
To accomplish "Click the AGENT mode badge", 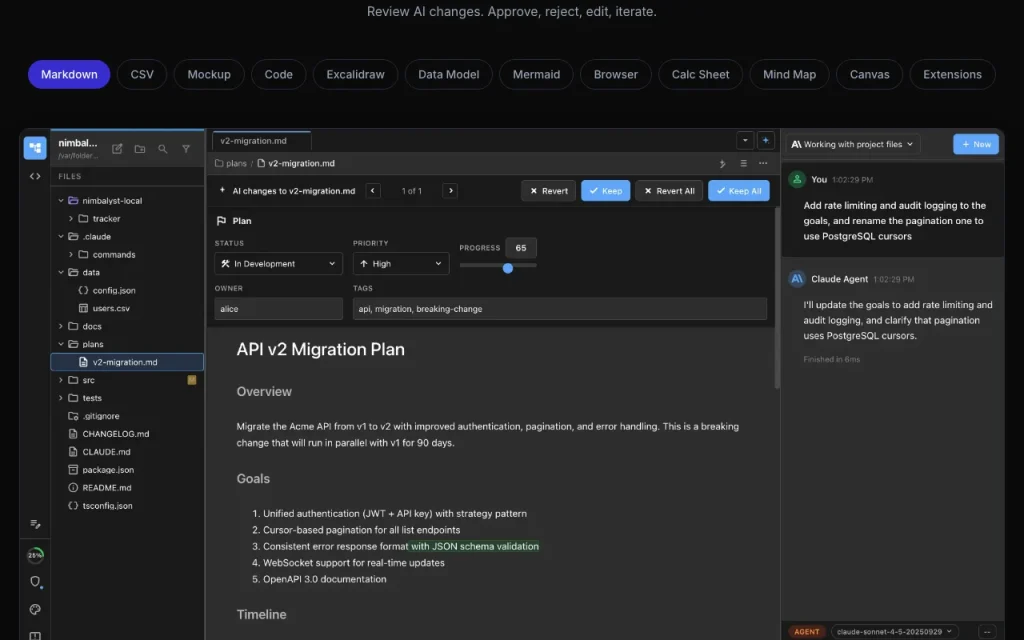I will (x=807, y=632).
